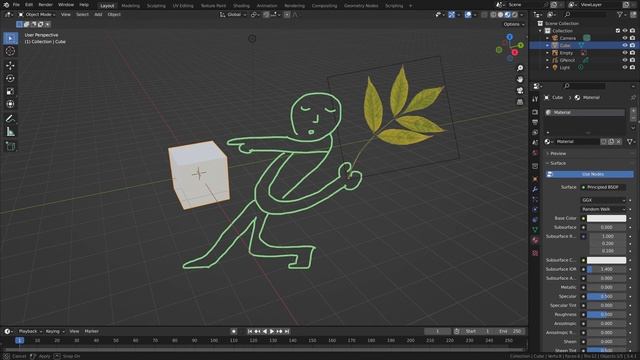
Task: Adjust the Roughness slider
Action: click(606, 315)
